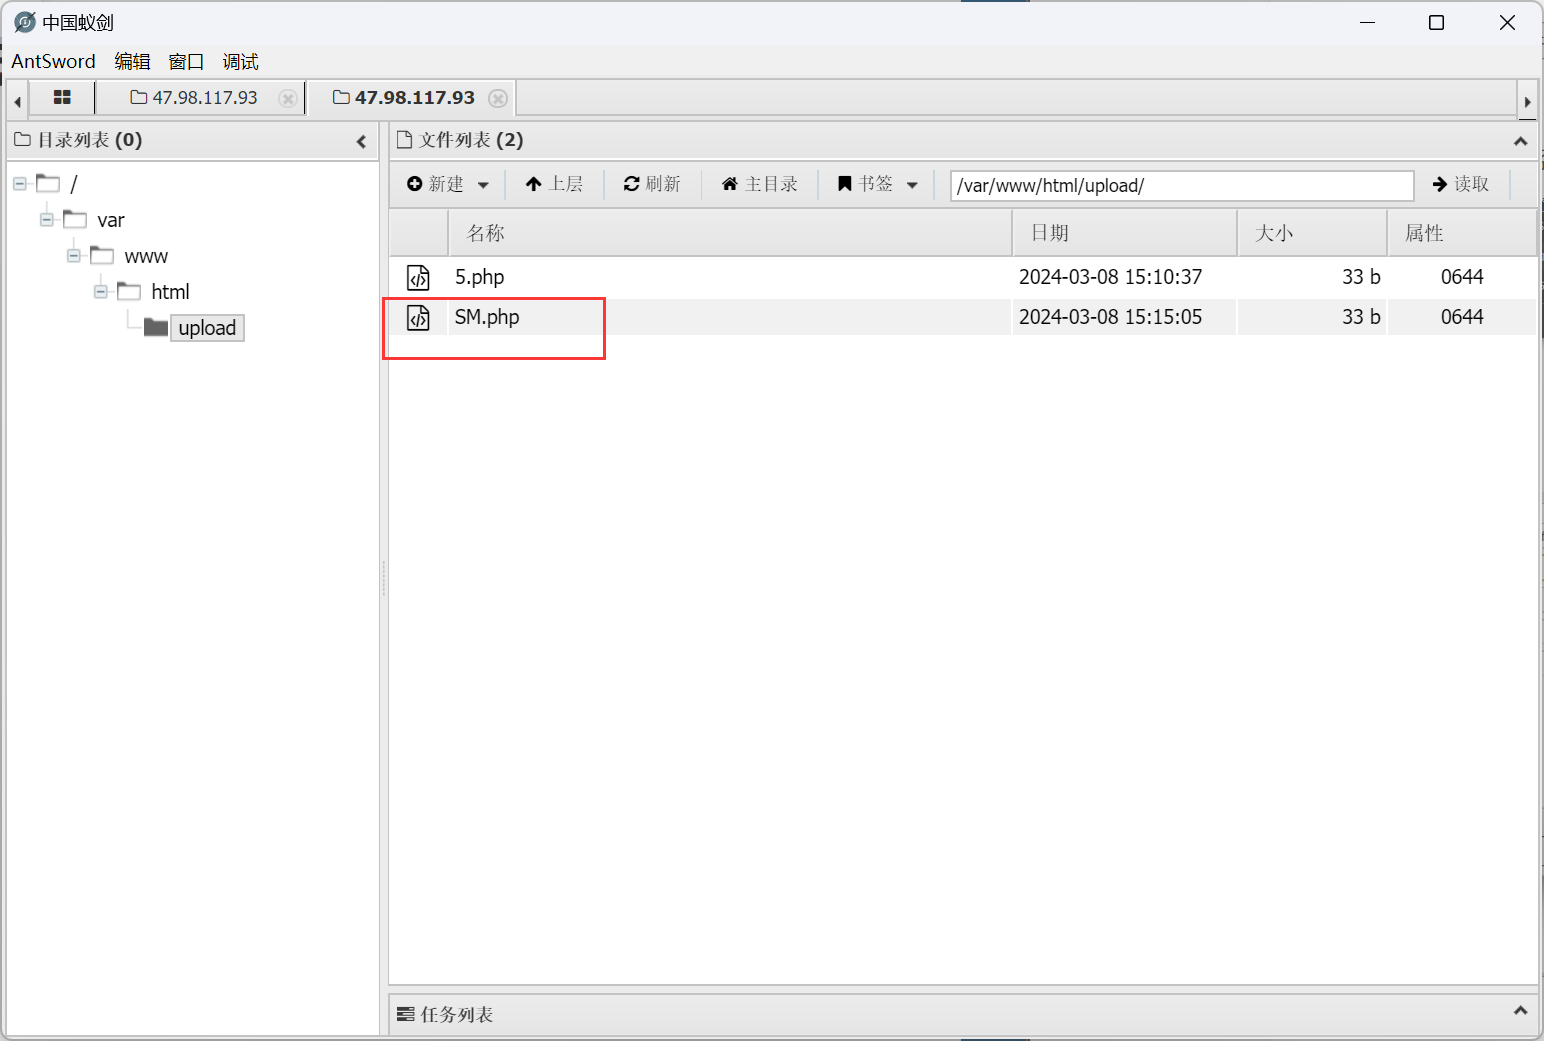
Task: Click the 读取 read button
Action: pos(1461,184)
